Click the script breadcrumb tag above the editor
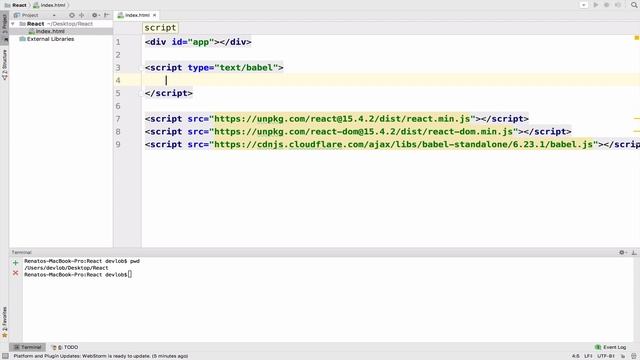Image resolution: width=640 pixels, height=360 pixels. click(160, 28)
